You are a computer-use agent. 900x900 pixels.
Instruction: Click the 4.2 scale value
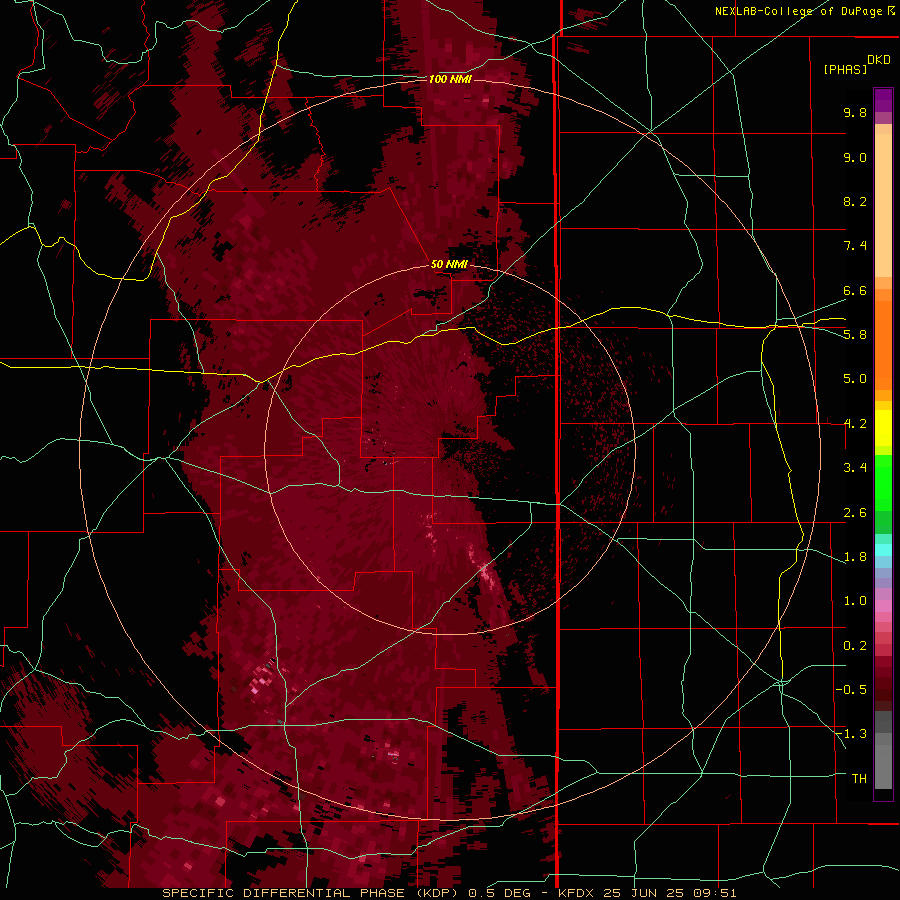pyautogui.click(x=855, y=424)
